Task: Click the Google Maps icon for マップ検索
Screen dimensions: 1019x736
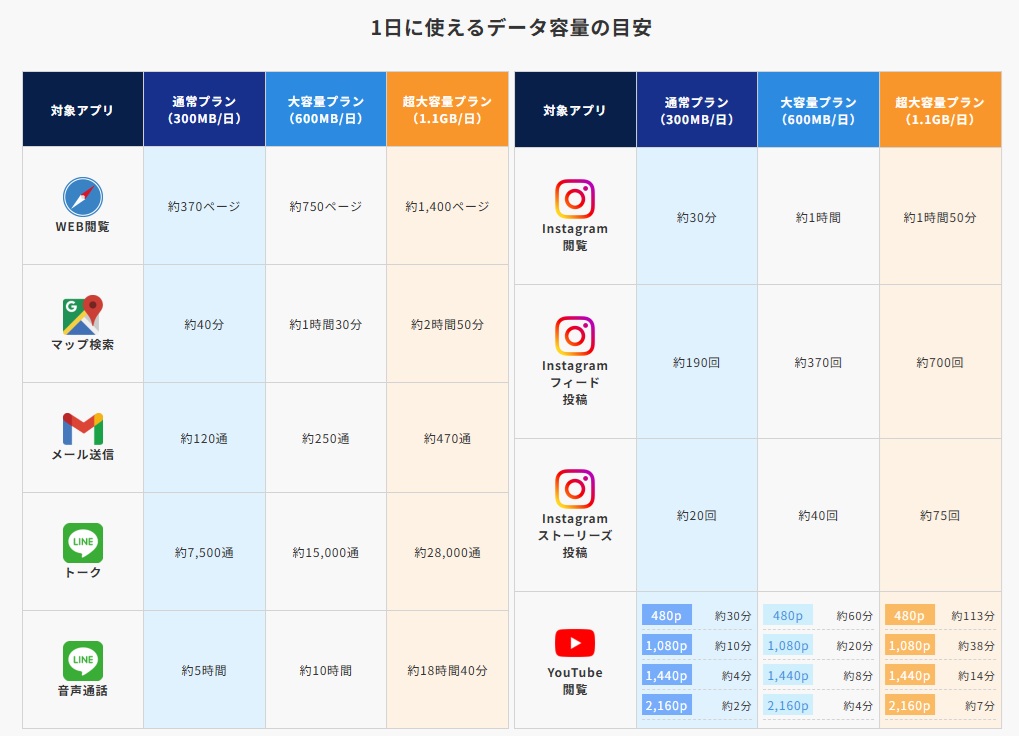Action: pos(83,315)
